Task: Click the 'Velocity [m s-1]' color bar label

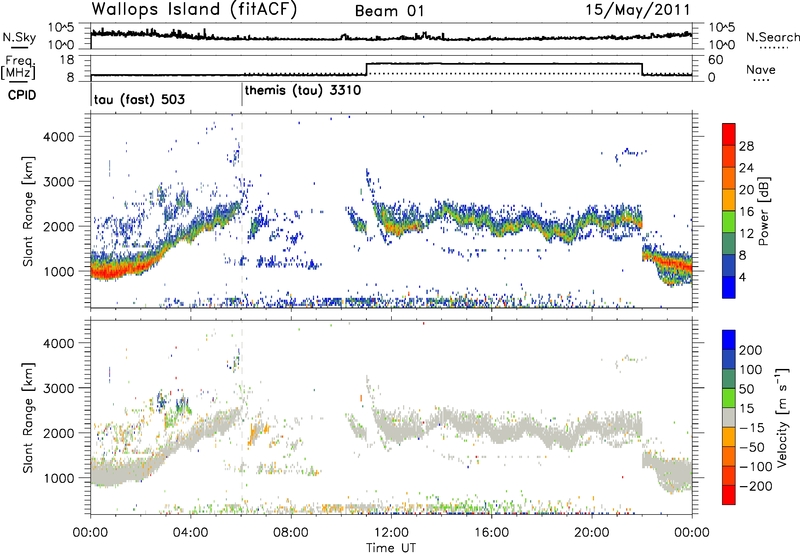Action: (x=782, y=417)
